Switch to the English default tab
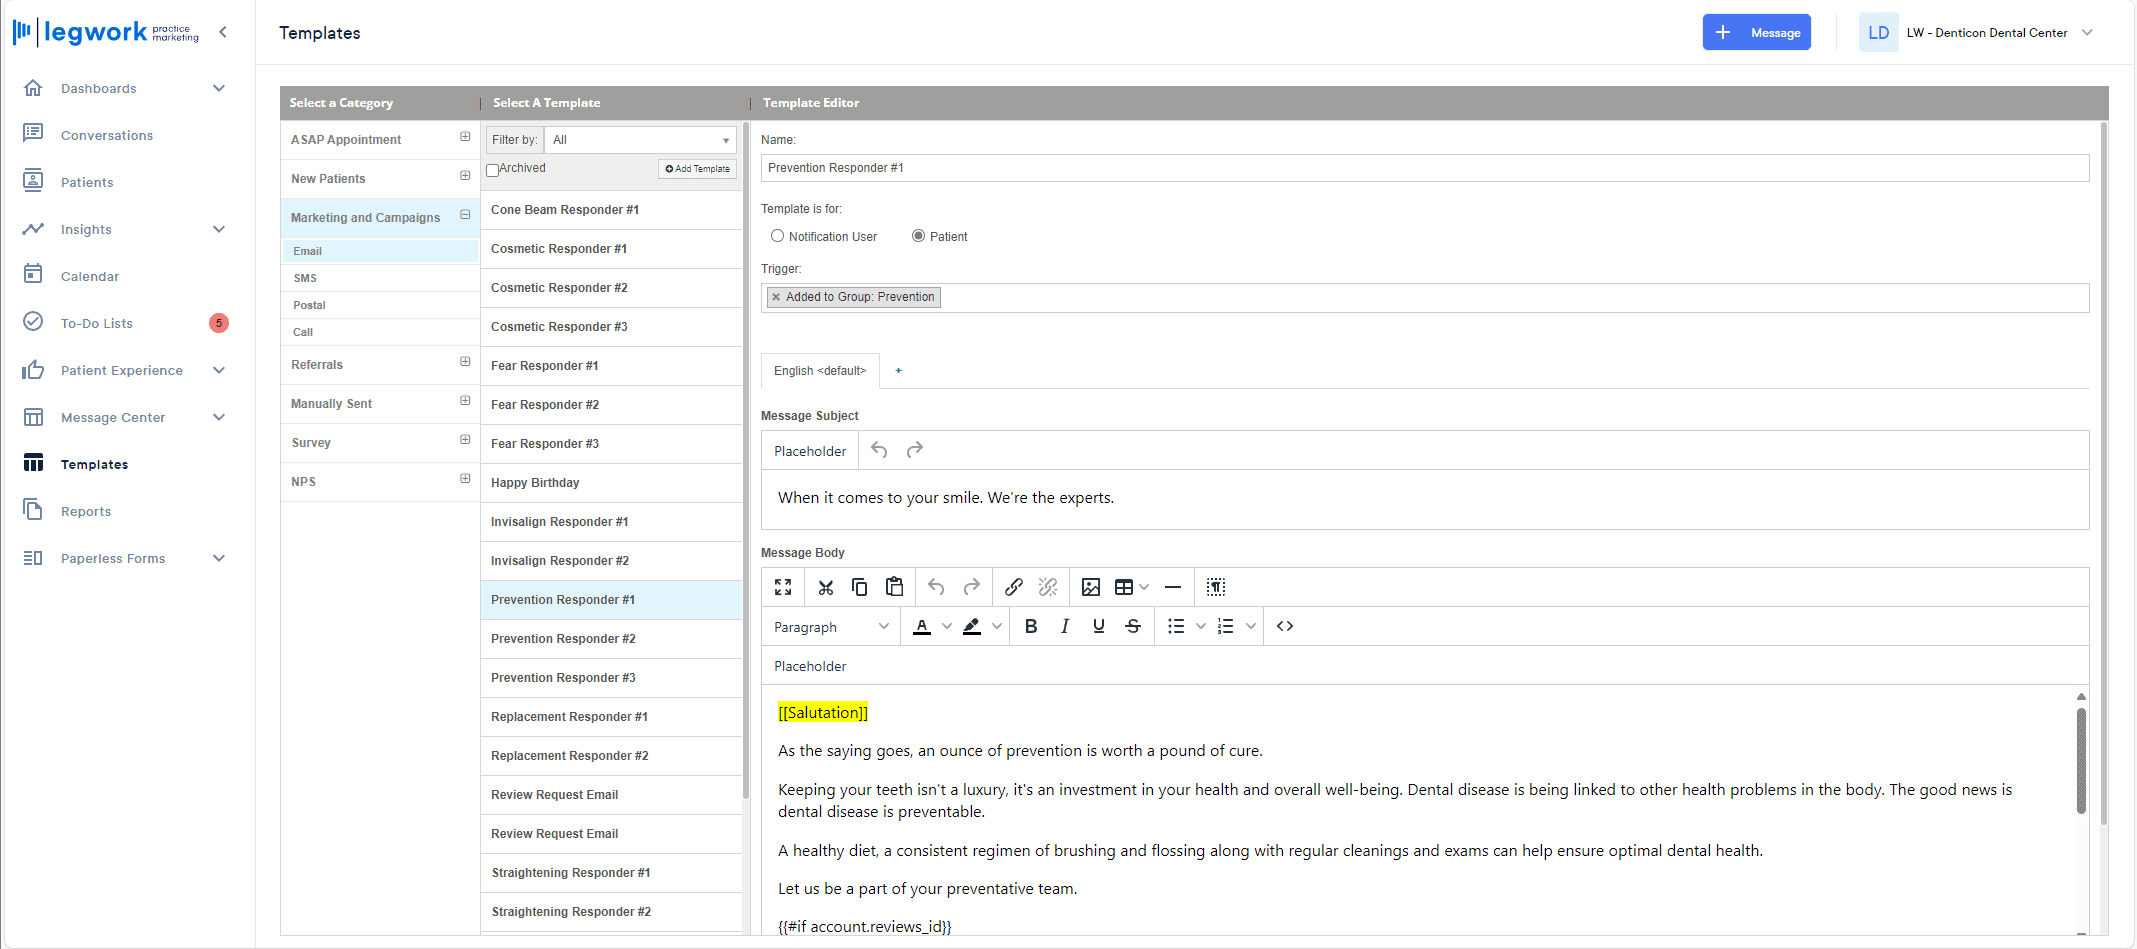Viewport: 2137px width, 949px height. [x=820, y=371]
